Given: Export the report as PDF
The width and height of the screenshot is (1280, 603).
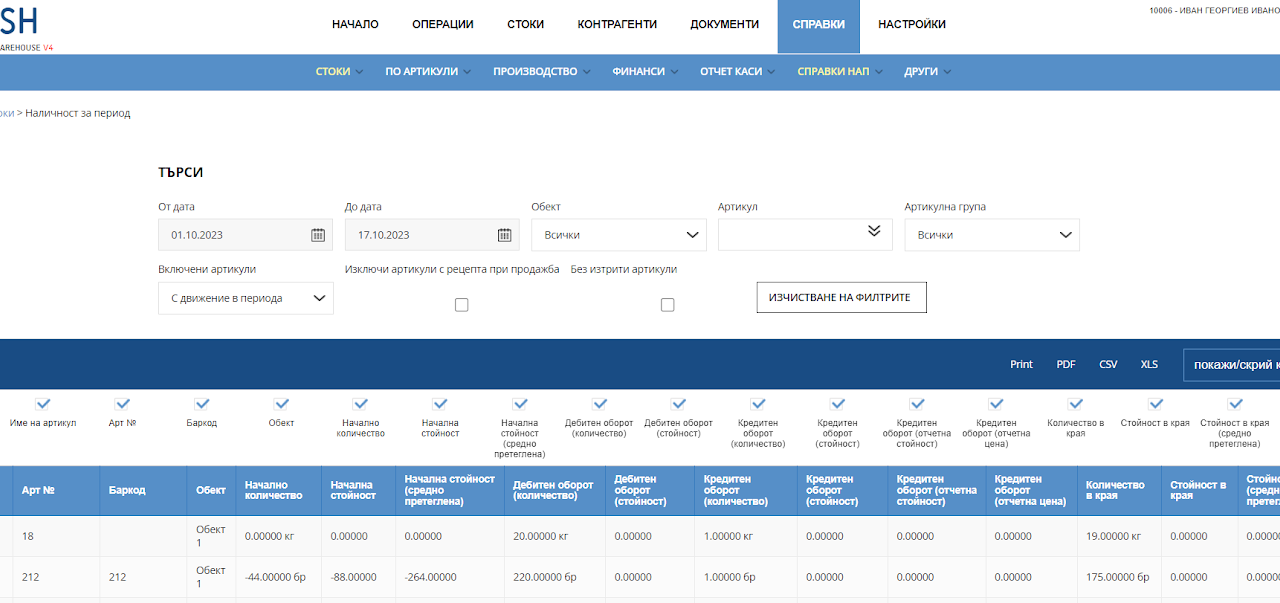Looking at the screenshot, I should [x=1066, y=364].
